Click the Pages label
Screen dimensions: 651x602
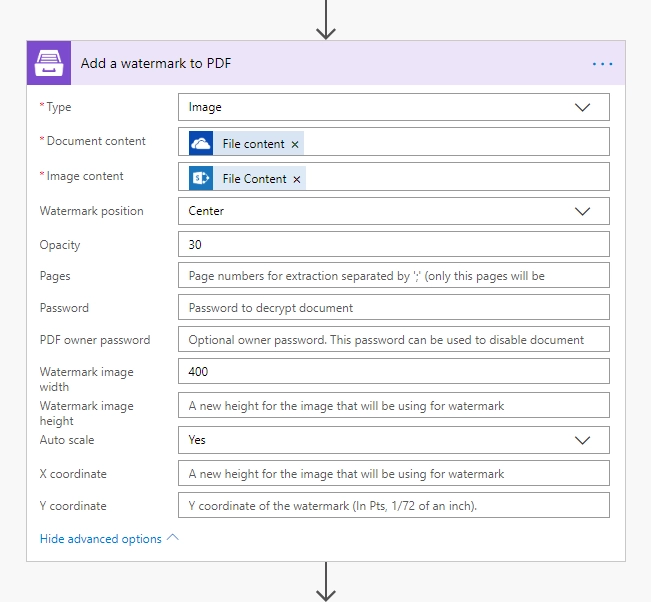pyautogui.click(x=55, y=276)
